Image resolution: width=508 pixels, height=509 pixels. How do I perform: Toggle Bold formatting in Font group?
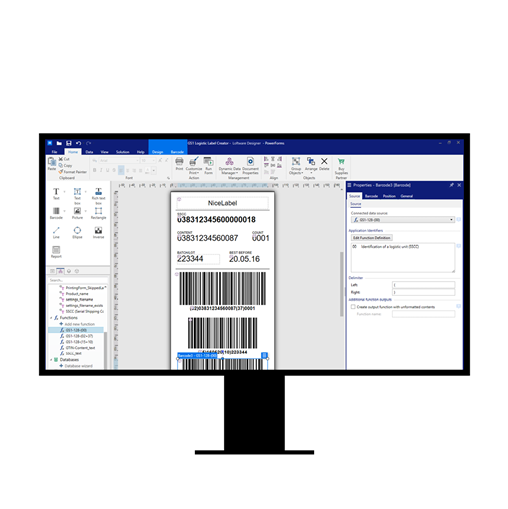pyautogui.click(x=94, y=170)
